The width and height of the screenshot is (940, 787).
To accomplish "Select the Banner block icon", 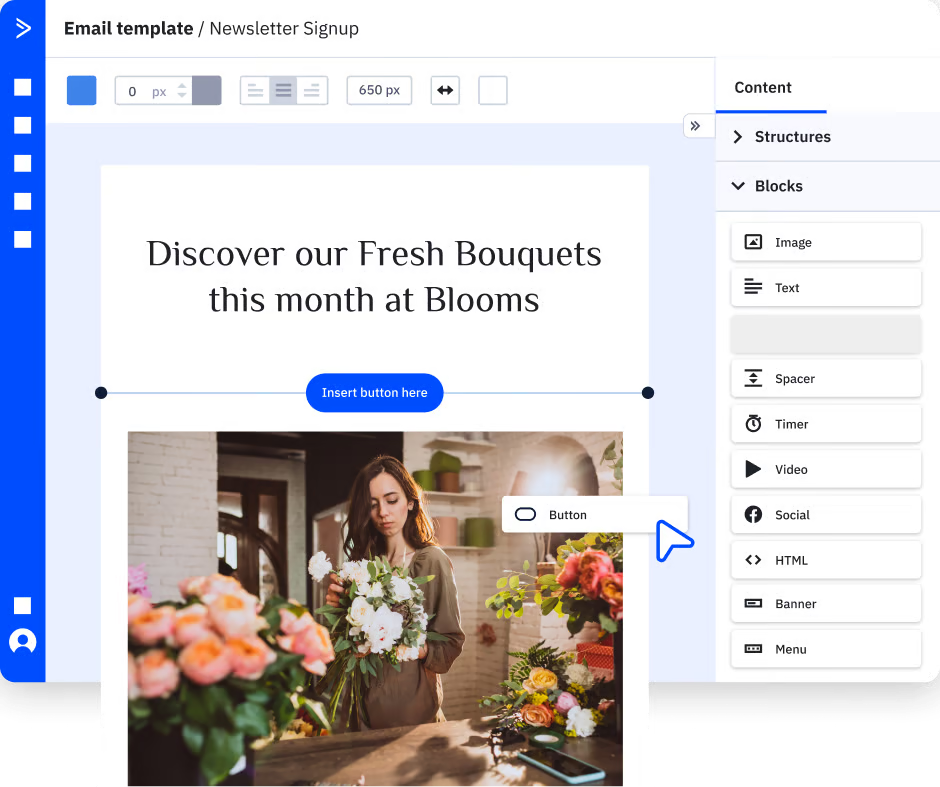I will click(x=754, y=604).
